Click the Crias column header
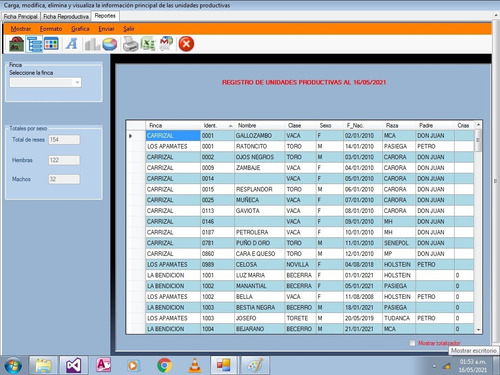This screenshot has height=375, width=500. click(x=464, y=125)
